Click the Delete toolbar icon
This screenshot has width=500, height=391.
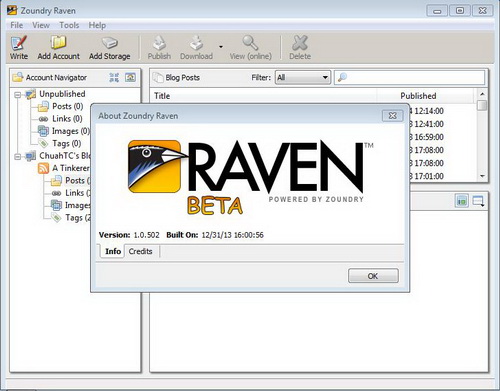point(300,43)
